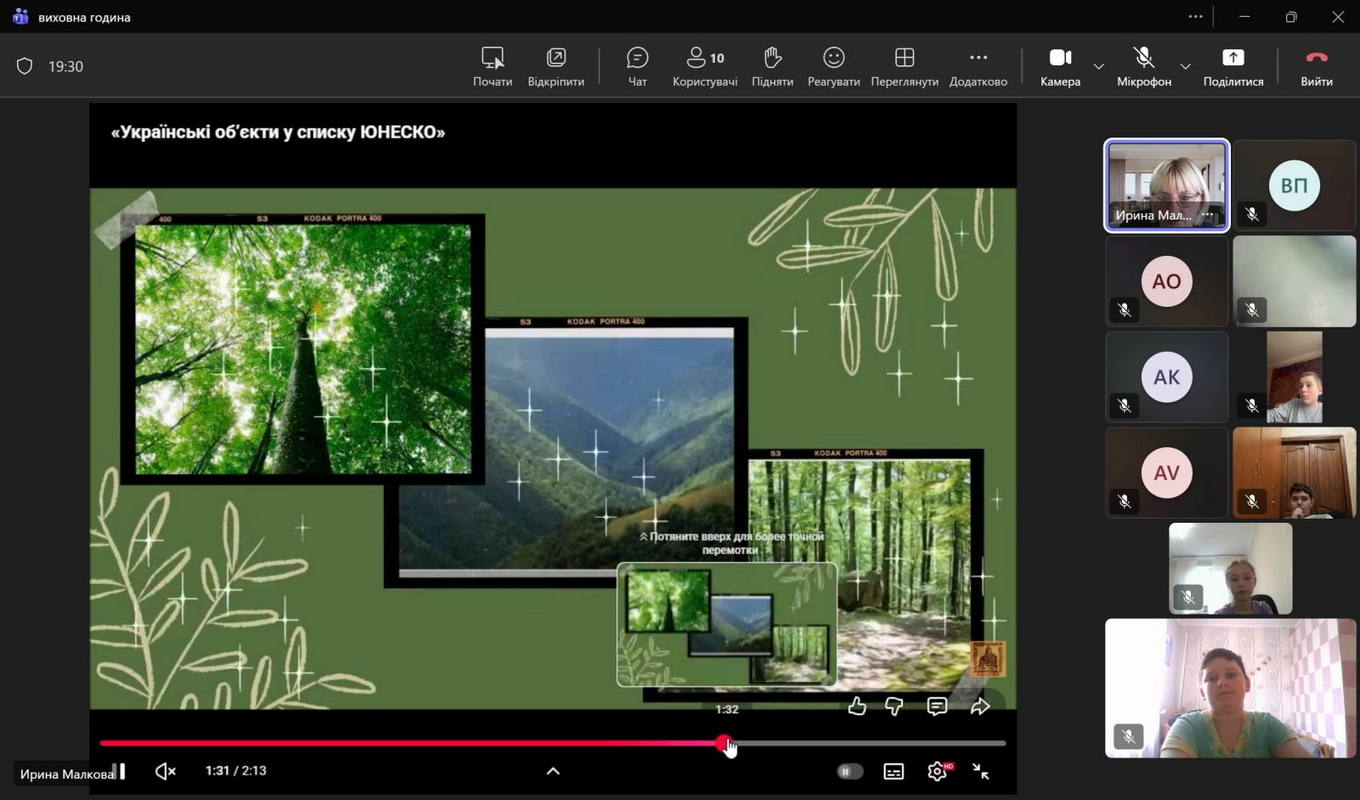Click the red video progress bar
1360x800 pixels.
400,743
